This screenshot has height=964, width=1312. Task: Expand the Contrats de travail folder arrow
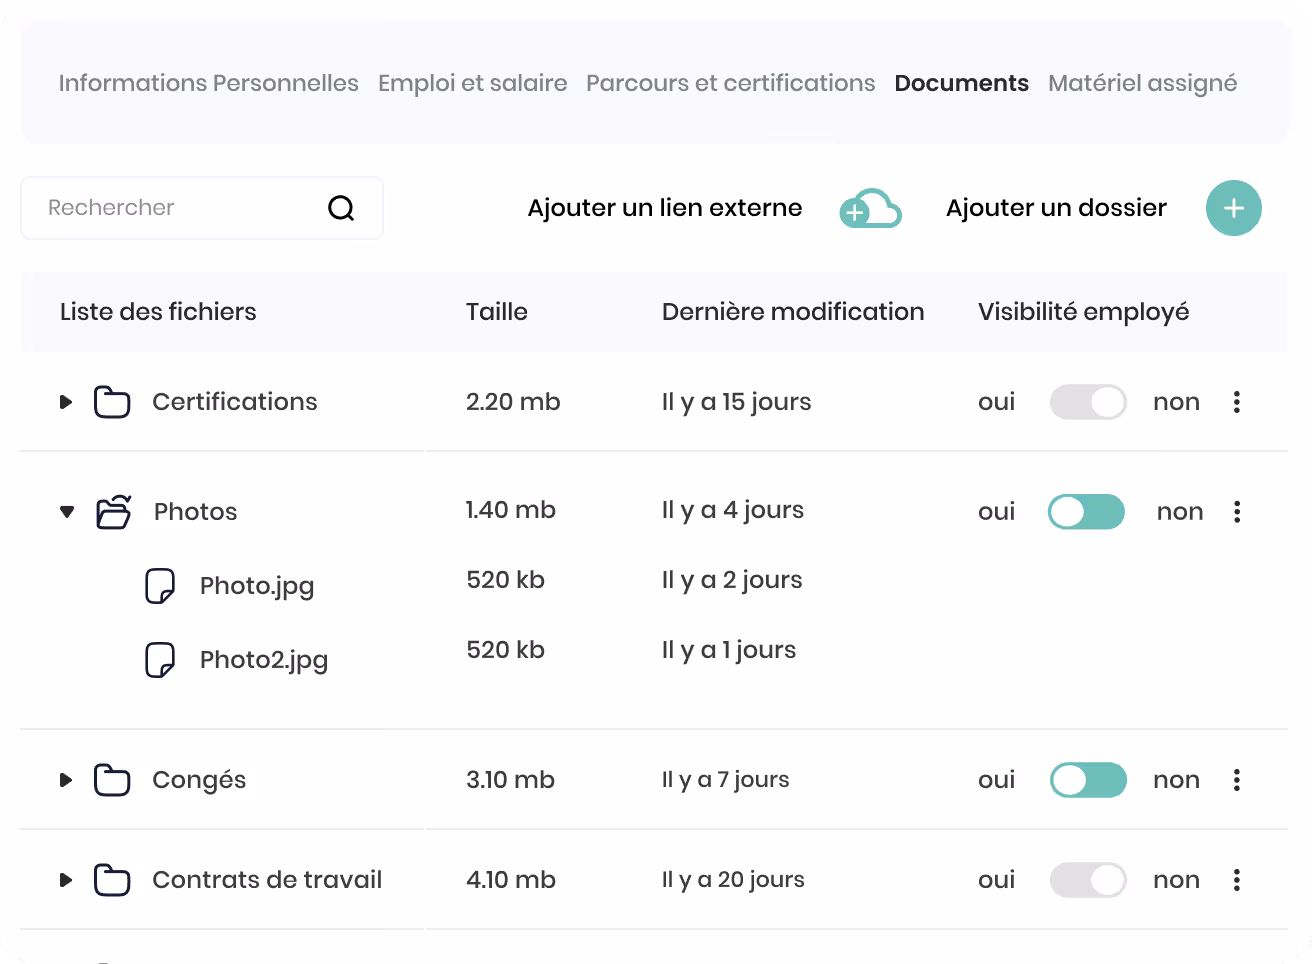[66, 880]
